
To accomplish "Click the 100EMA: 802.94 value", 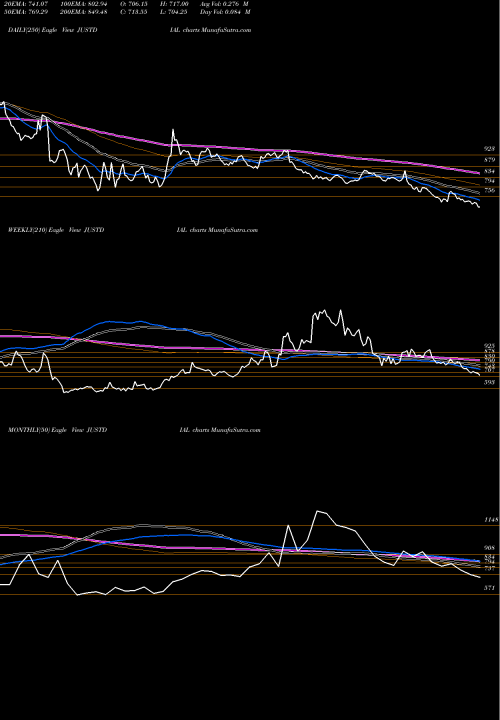I will 84,4.
